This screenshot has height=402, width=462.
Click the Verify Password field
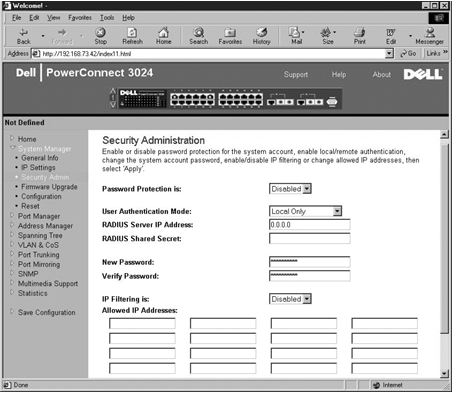(310, 276)
